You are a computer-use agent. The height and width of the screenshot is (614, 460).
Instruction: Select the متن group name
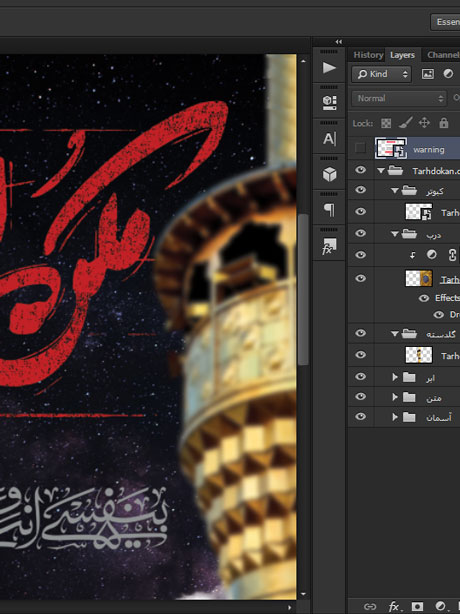[433, 398]
